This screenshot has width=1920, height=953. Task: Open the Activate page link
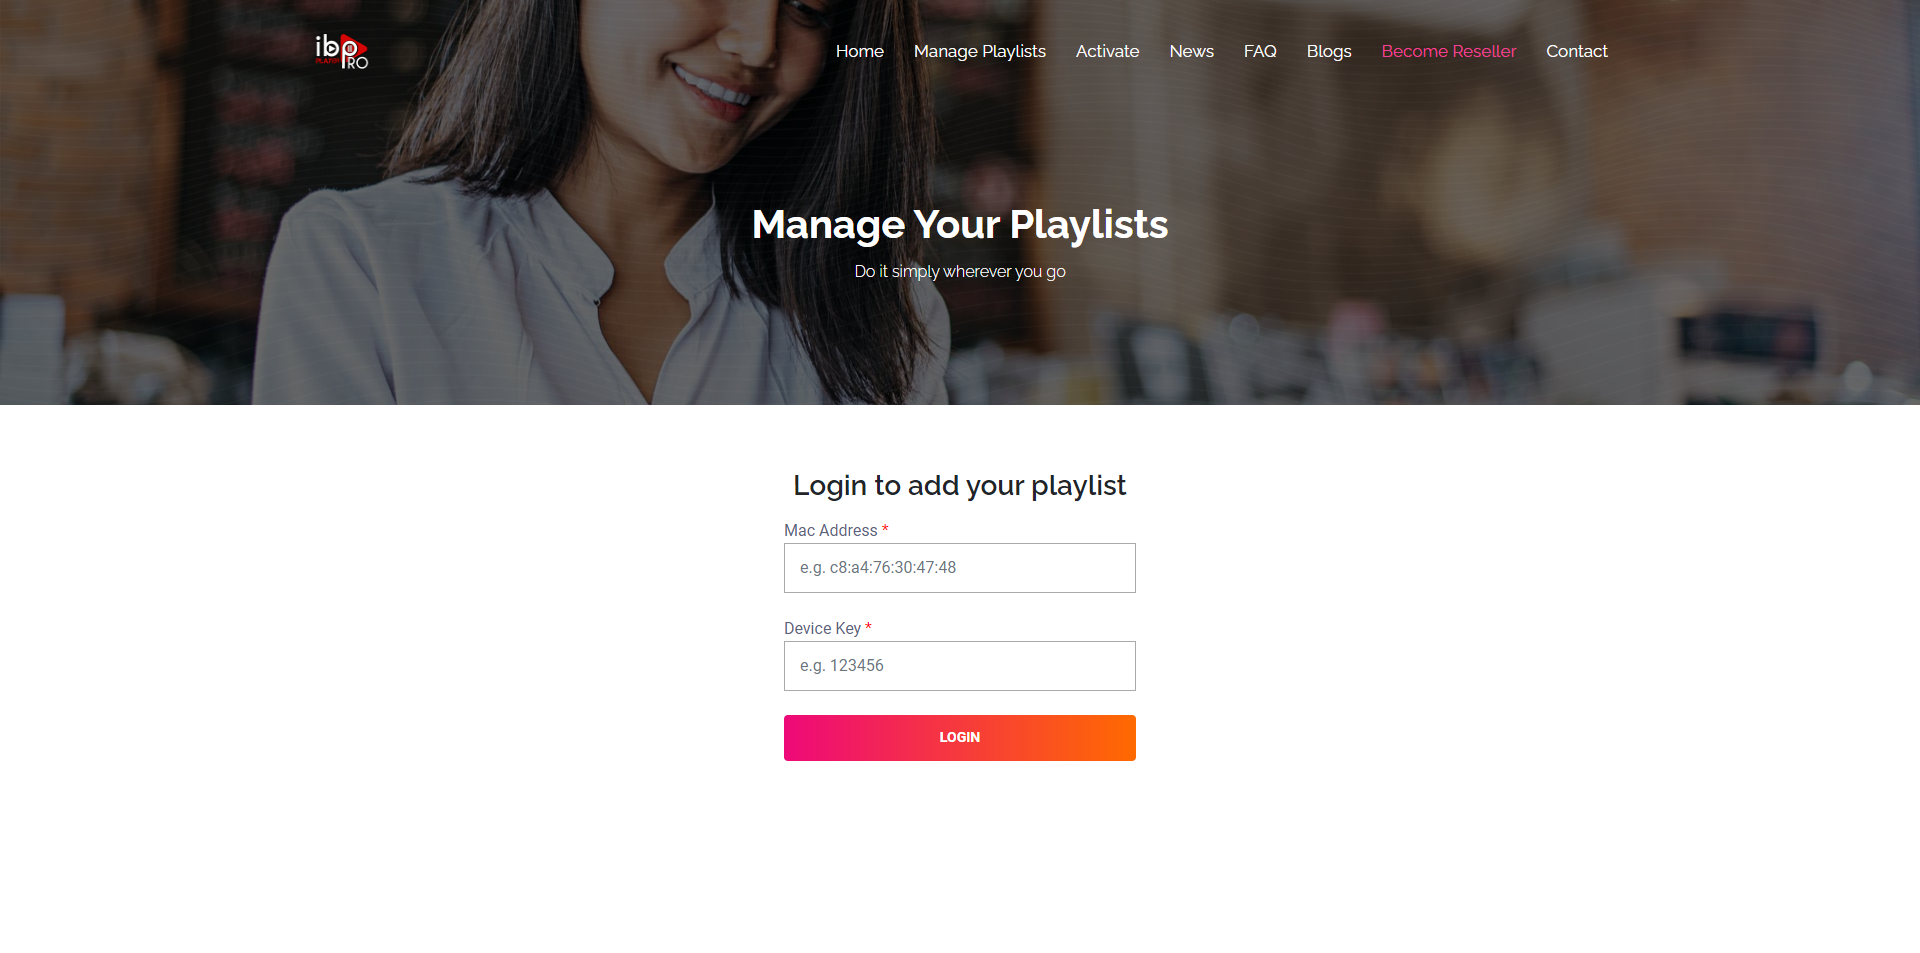point(1107,51)
